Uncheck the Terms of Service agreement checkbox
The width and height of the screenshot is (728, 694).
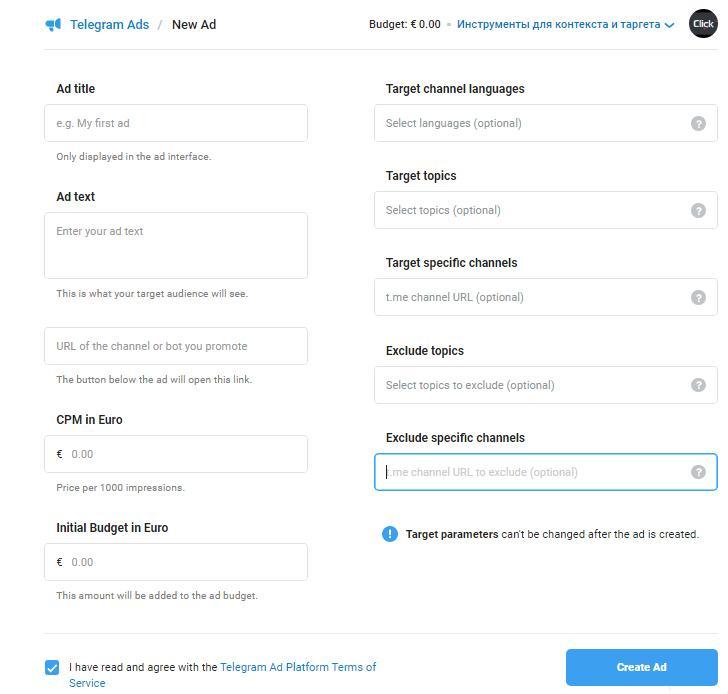pyautogui.click(x=52, y=667)
